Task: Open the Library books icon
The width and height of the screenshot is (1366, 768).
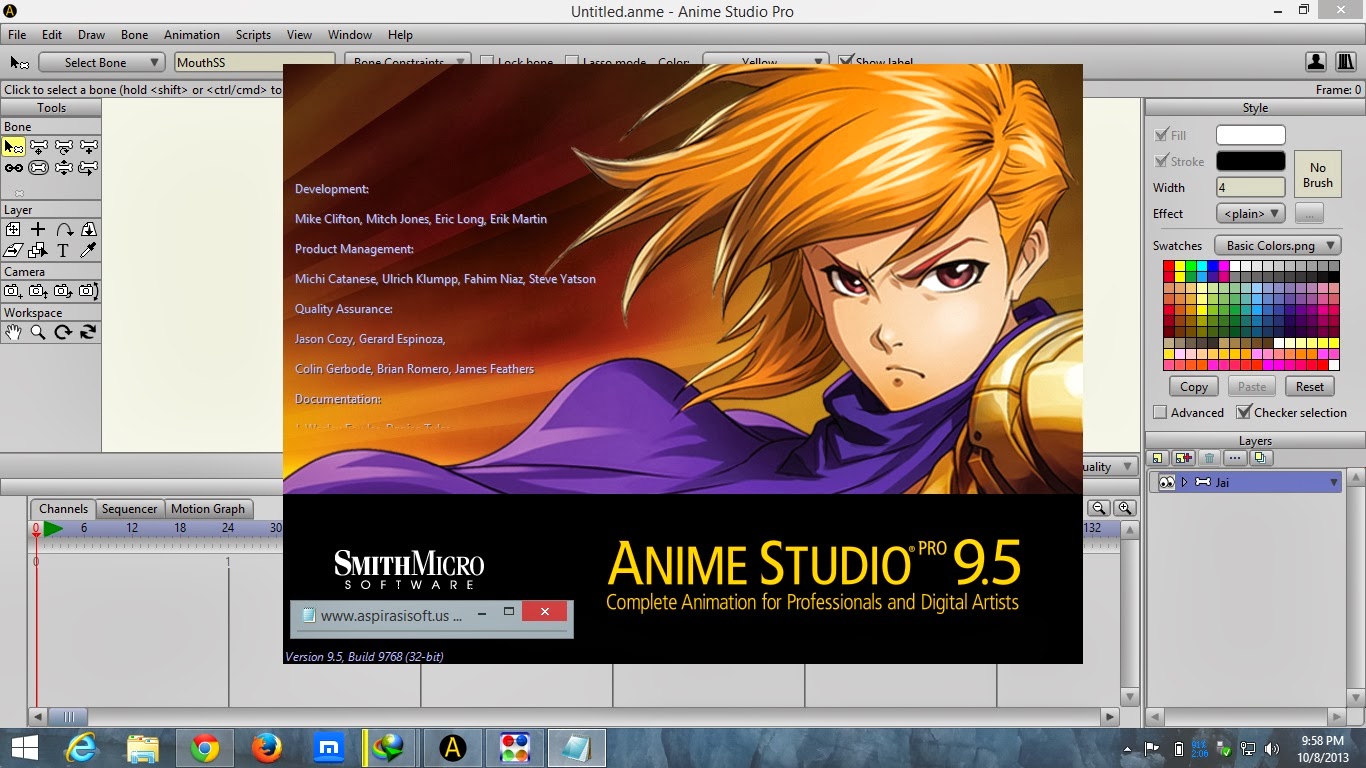Action: (x=1346, y=62)
